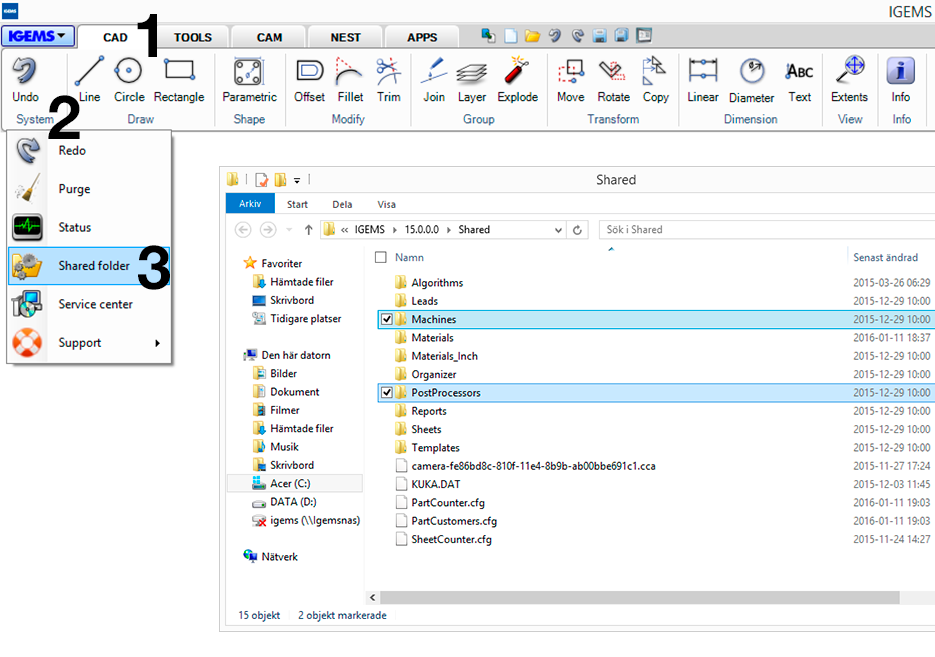Image resolution: width=935 pixels, height=657 pixels.
Task: Click the Up arrow in Explorer navigation
Action: point(308,230)
